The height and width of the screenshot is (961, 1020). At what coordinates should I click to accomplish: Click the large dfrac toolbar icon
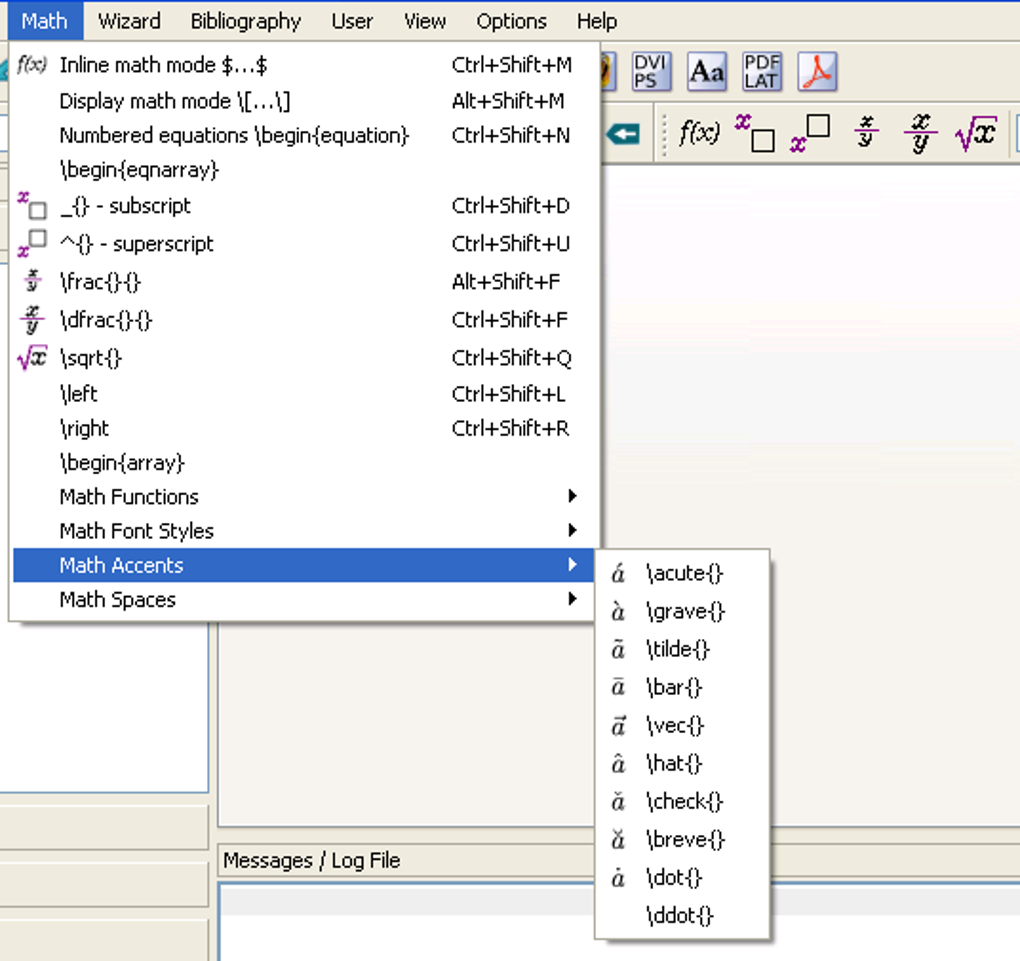pyautogui.click(x=920, y=133)
